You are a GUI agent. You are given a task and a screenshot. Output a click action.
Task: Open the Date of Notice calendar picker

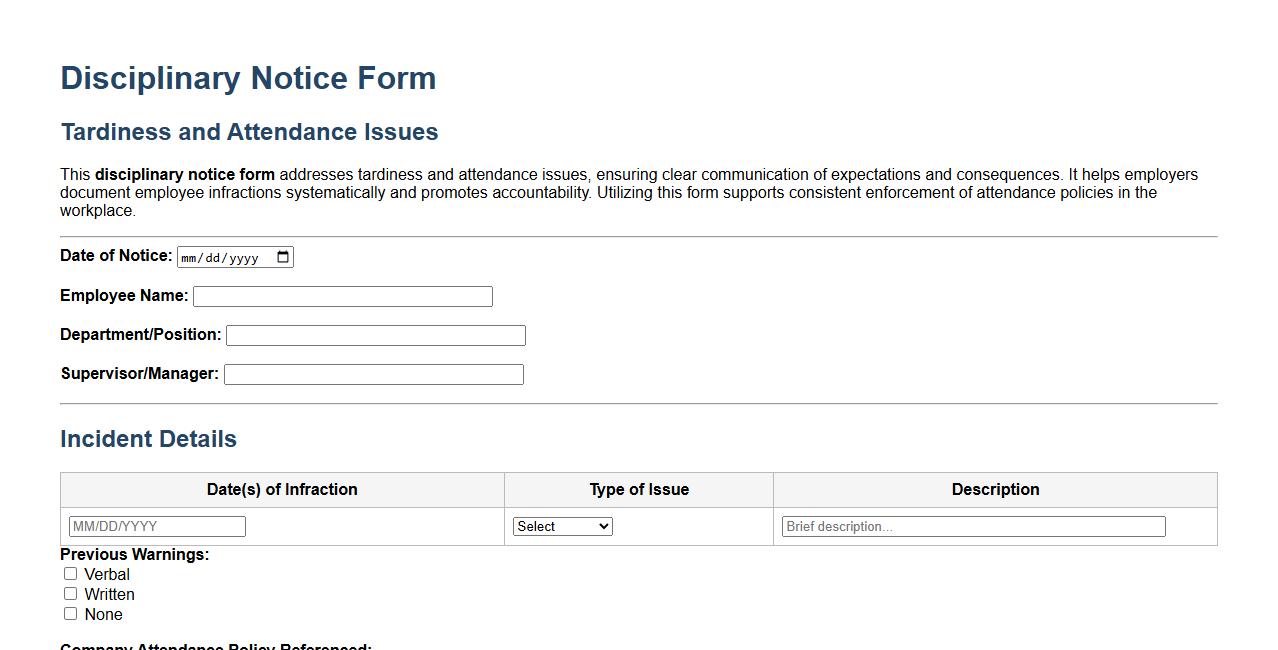coord(283,256)
